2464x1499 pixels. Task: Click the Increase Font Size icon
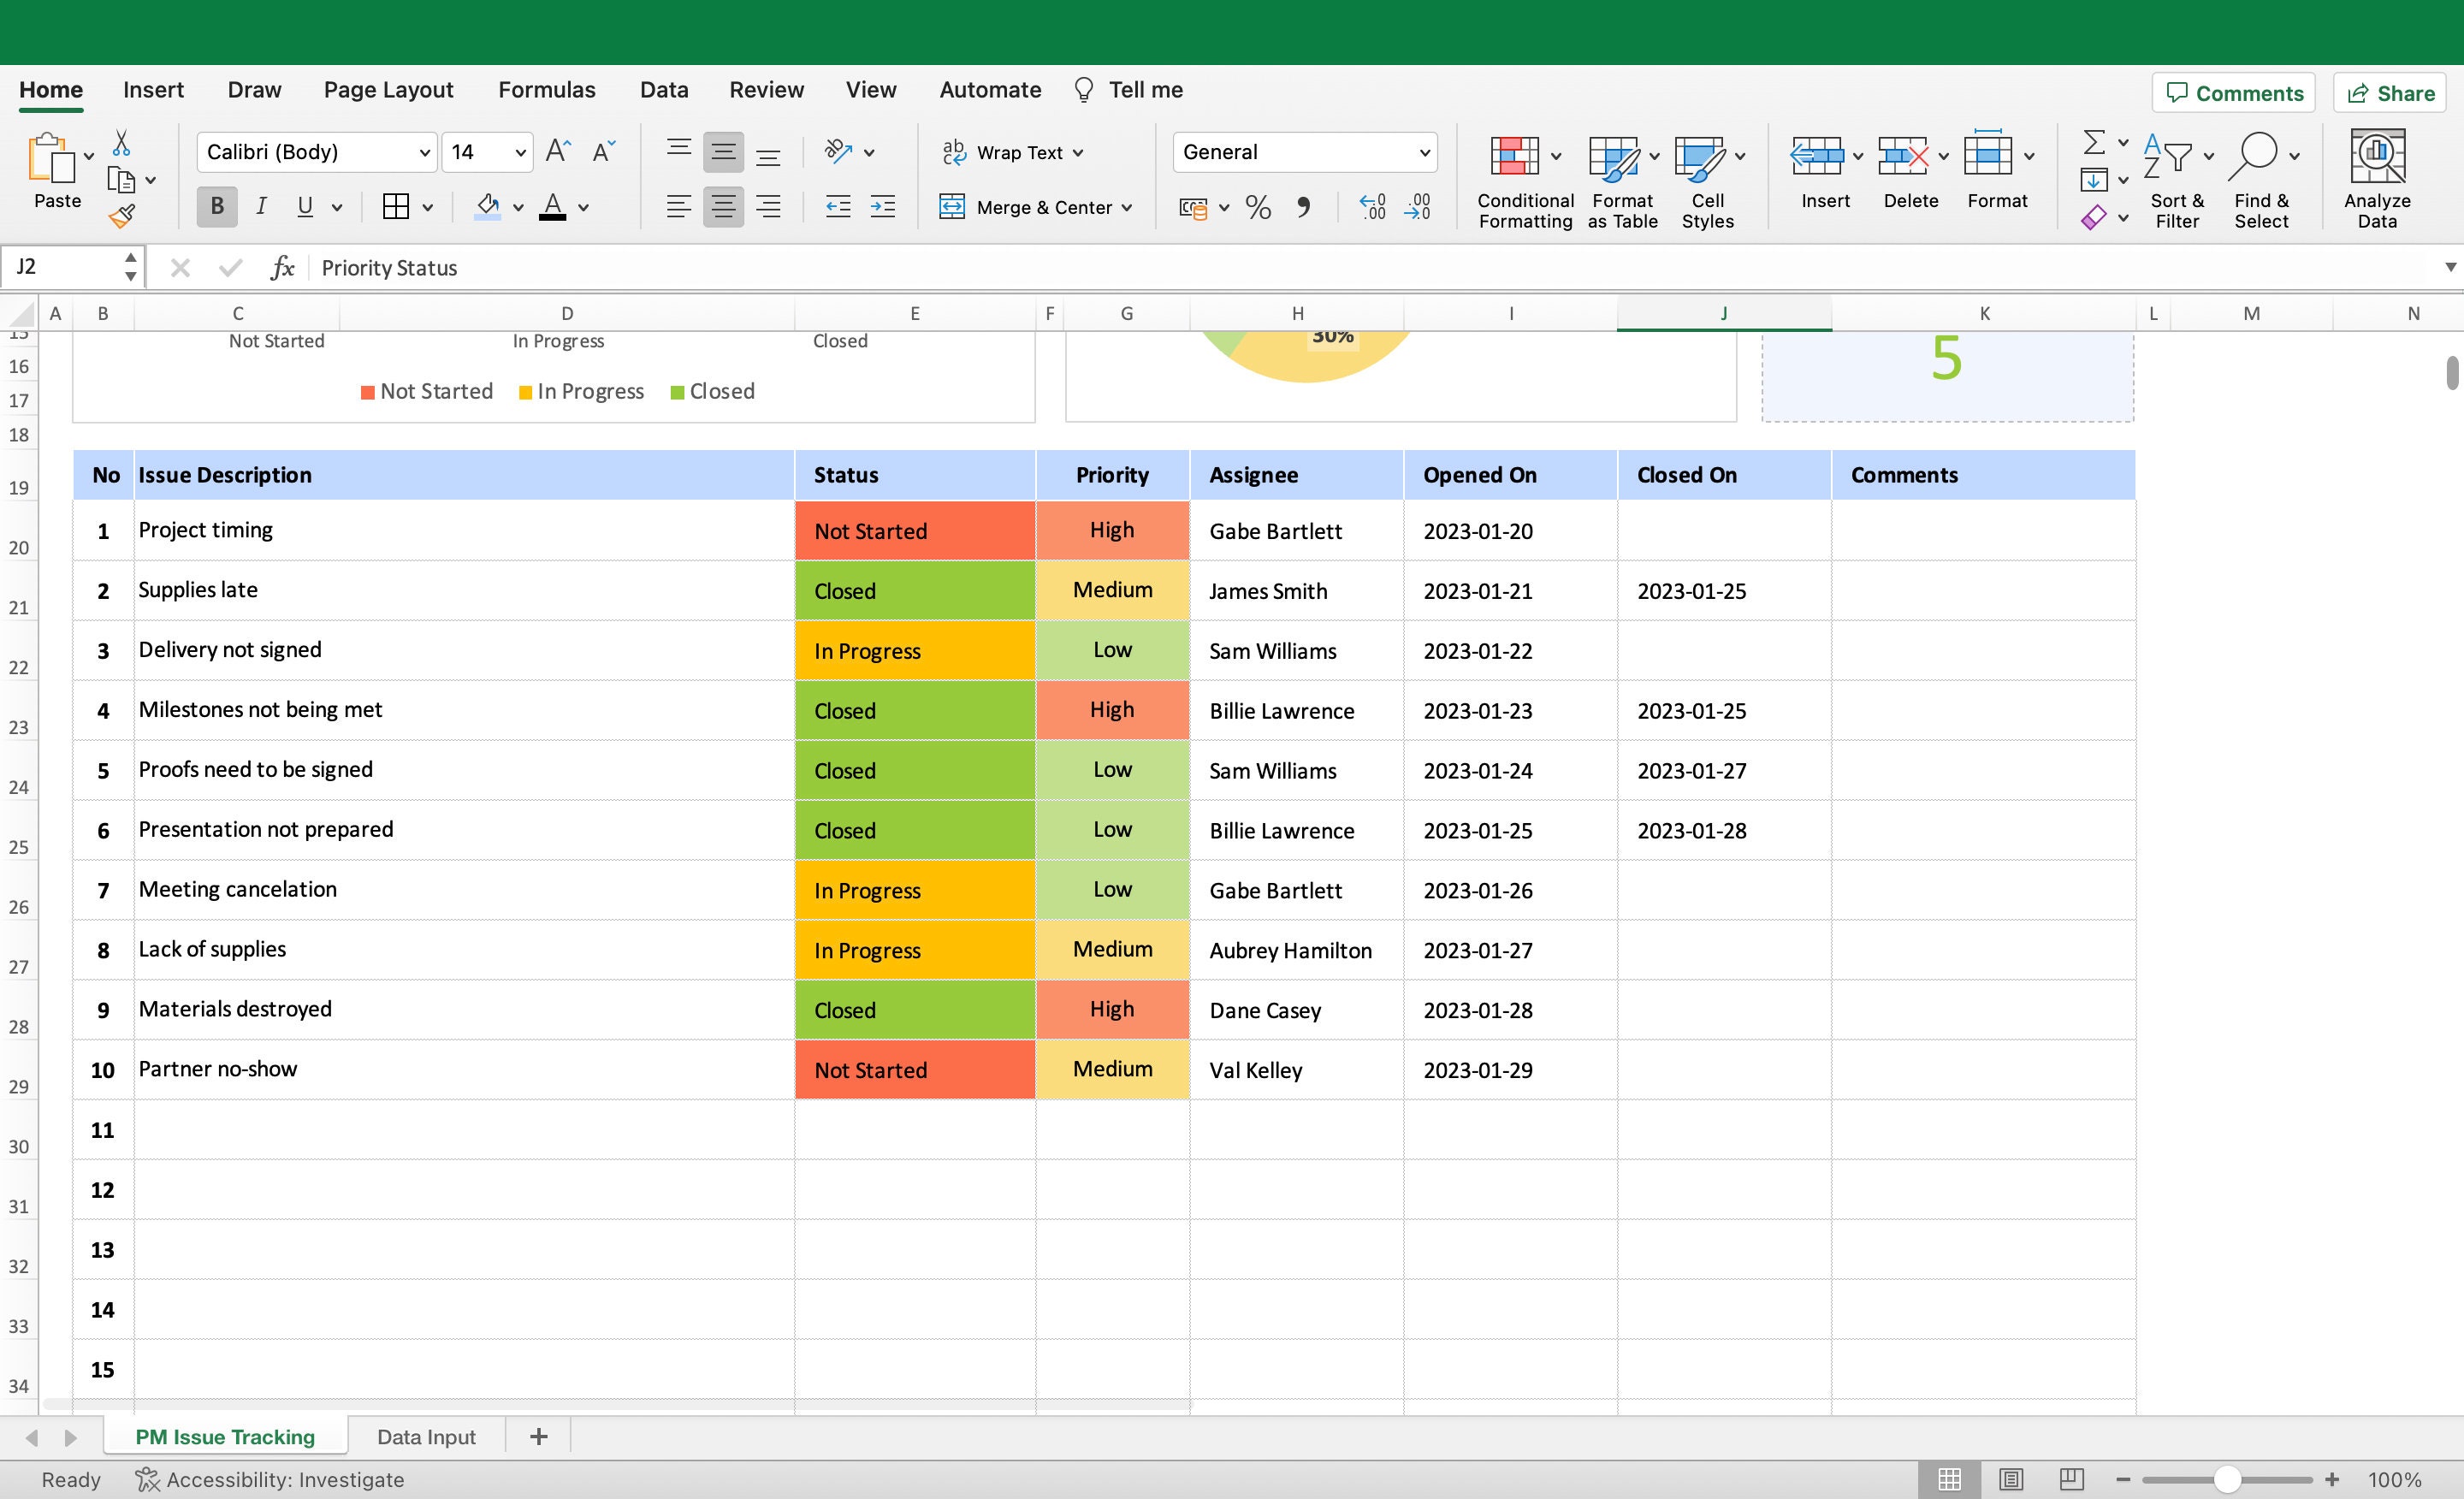[x=557, y=150]
